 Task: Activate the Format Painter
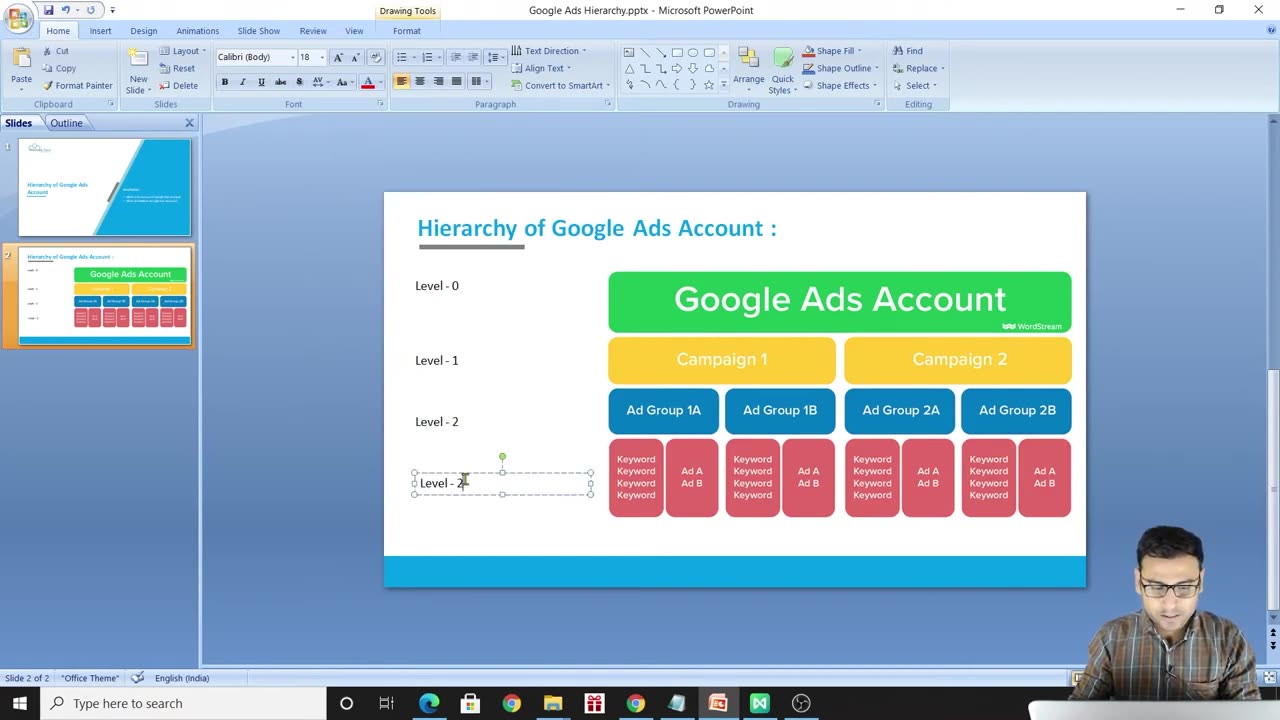[77, 85]
